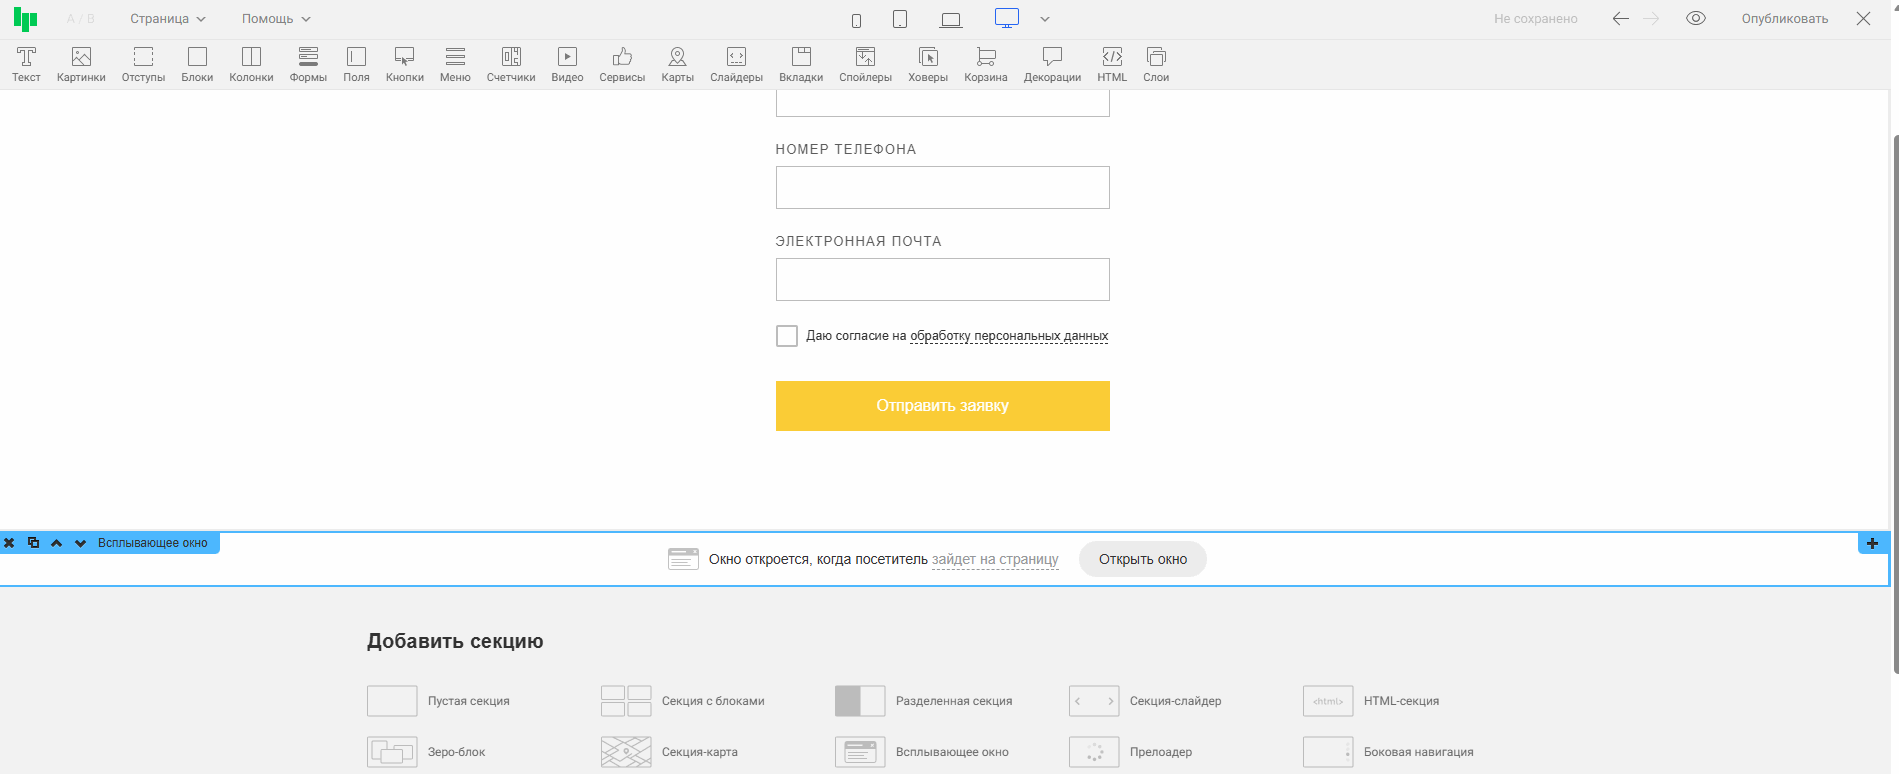This screenshot has height=774, width=1899.
Task: Click the Не сохранено status
Action: 1536,19
